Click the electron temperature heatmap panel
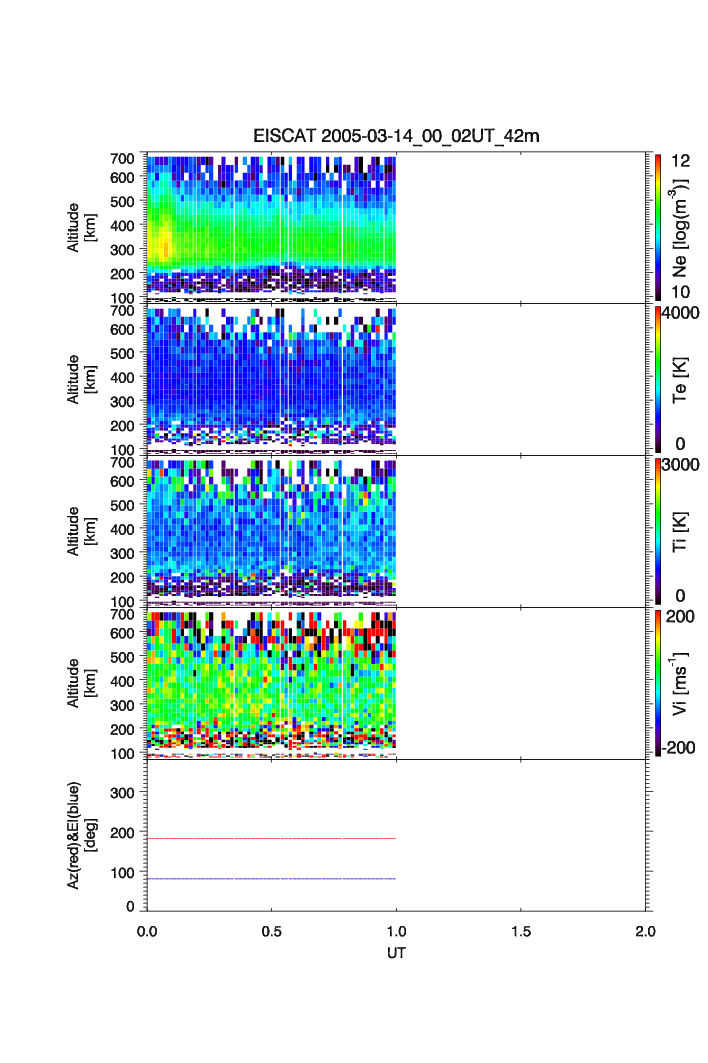Viewport: 708px width, 1063px height. coord(271,380)
